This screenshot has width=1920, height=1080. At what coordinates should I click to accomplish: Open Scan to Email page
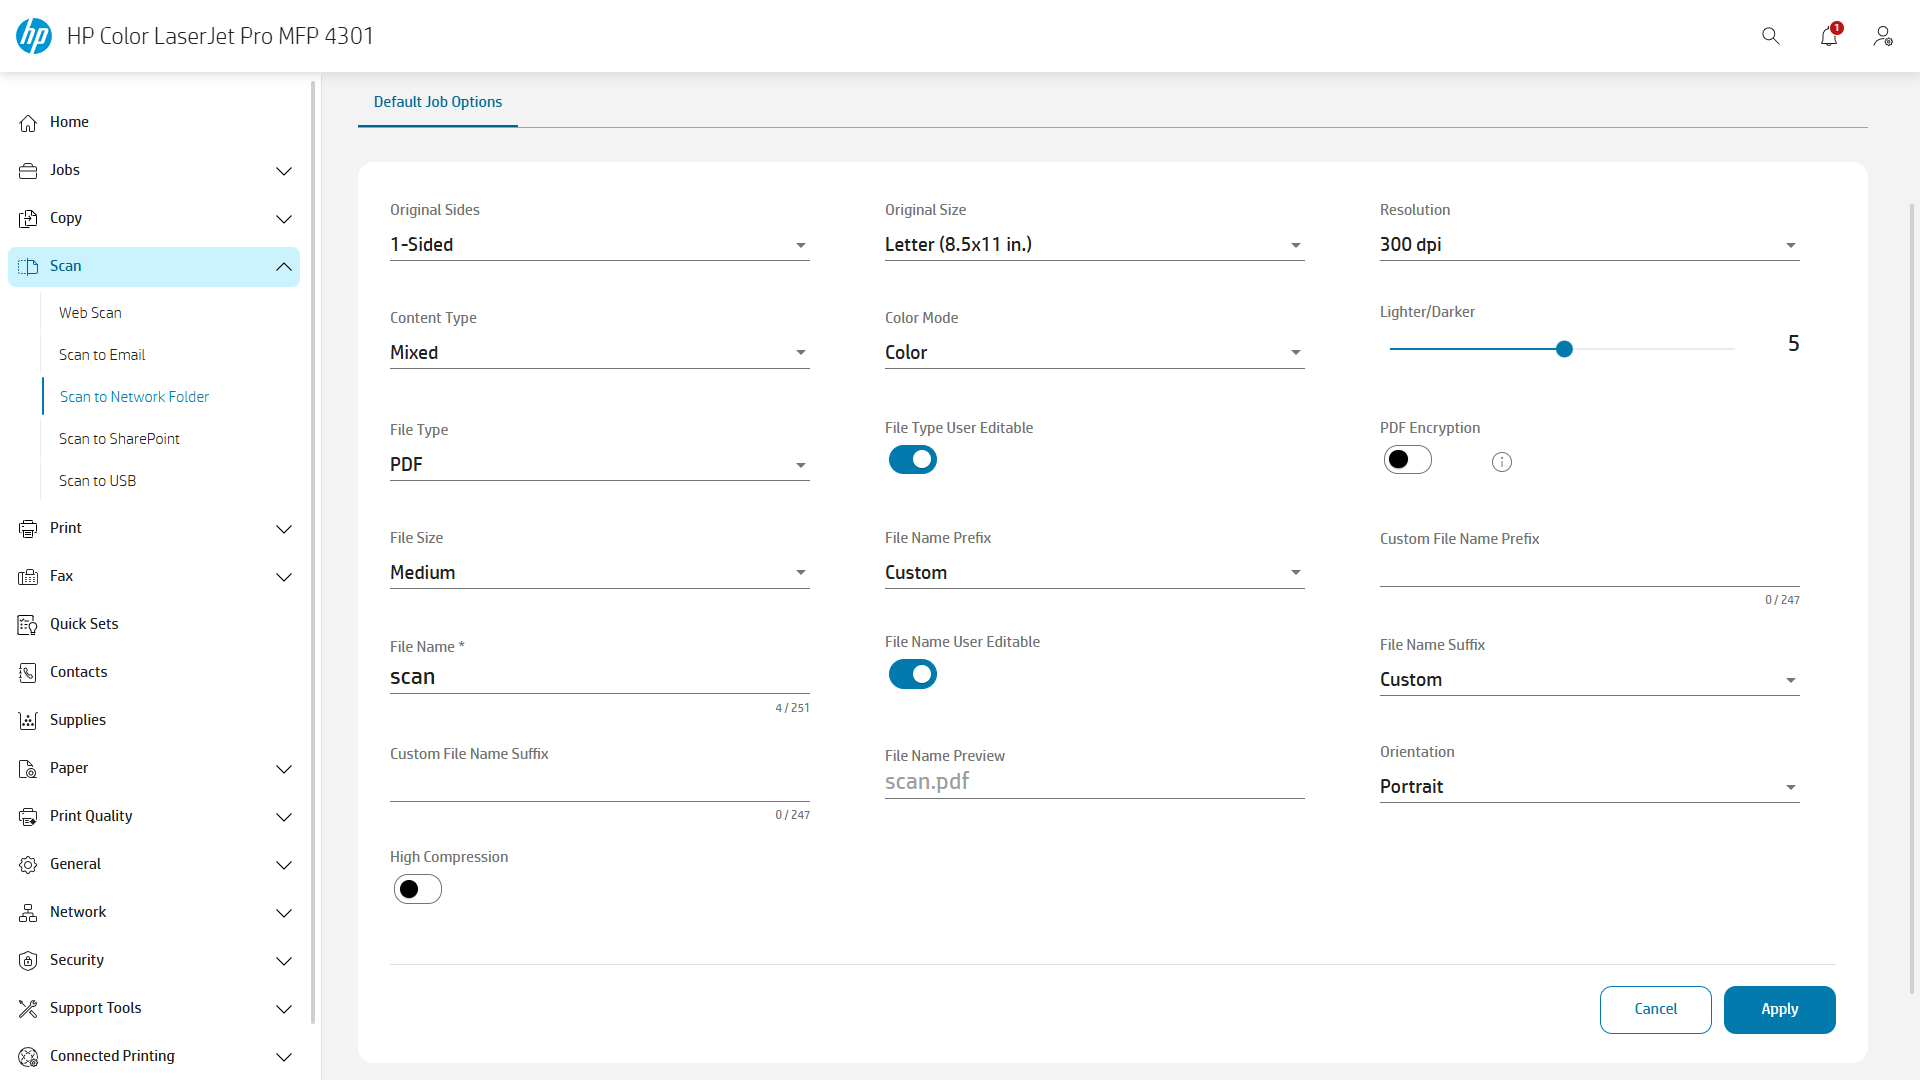[102, 355]
